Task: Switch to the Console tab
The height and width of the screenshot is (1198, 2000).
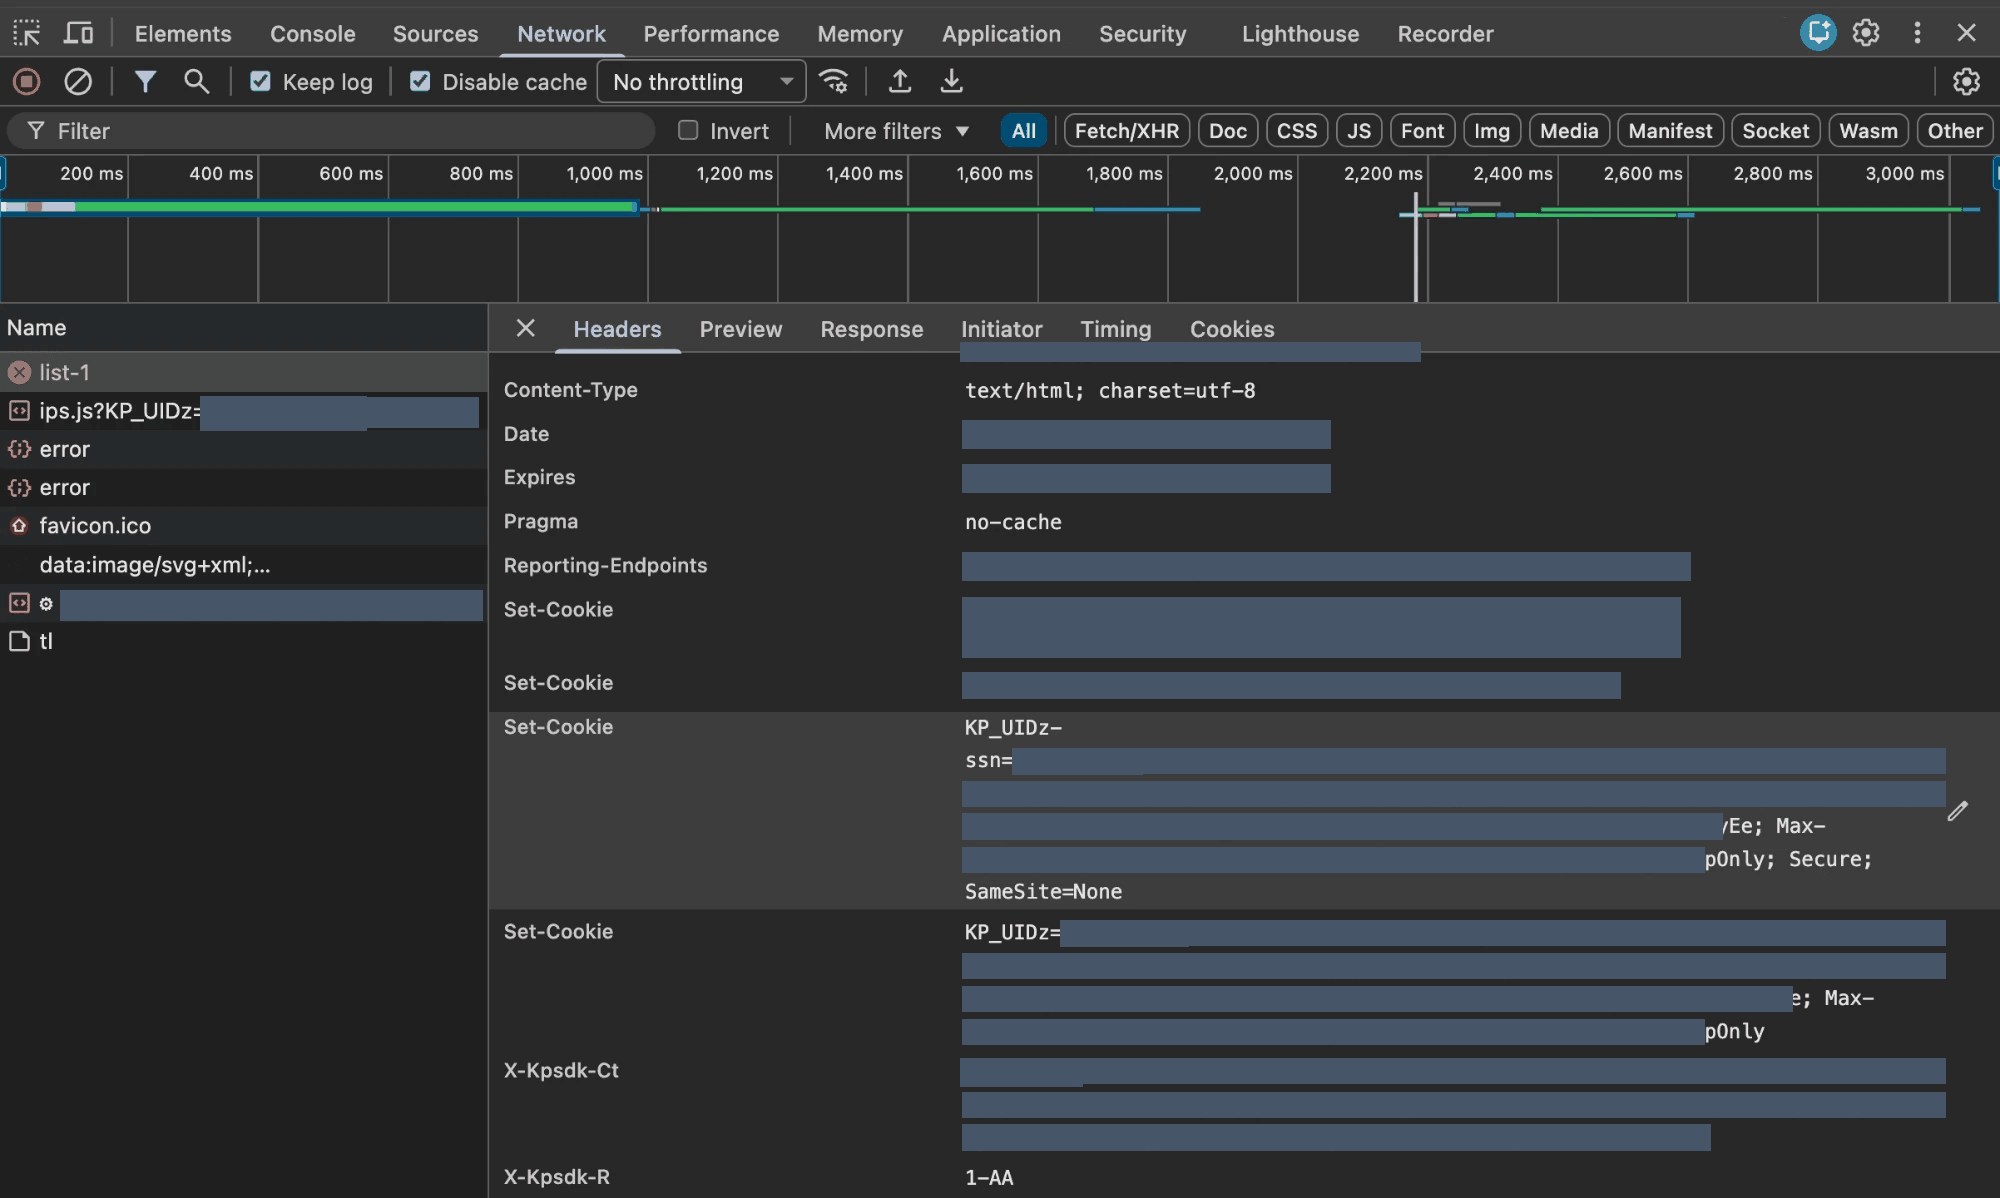Action: point(313,33)
